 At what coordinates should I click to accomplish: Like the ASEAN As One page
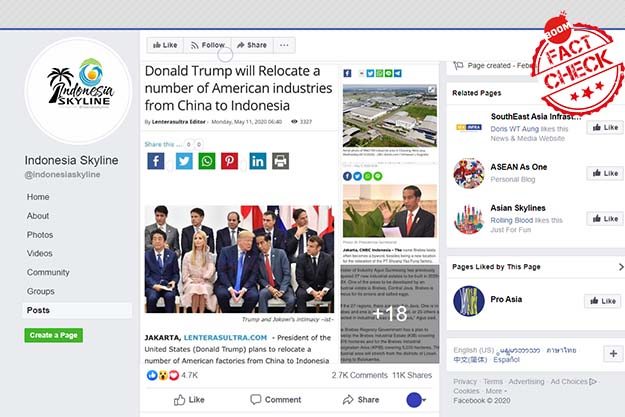tap(605, 173)
